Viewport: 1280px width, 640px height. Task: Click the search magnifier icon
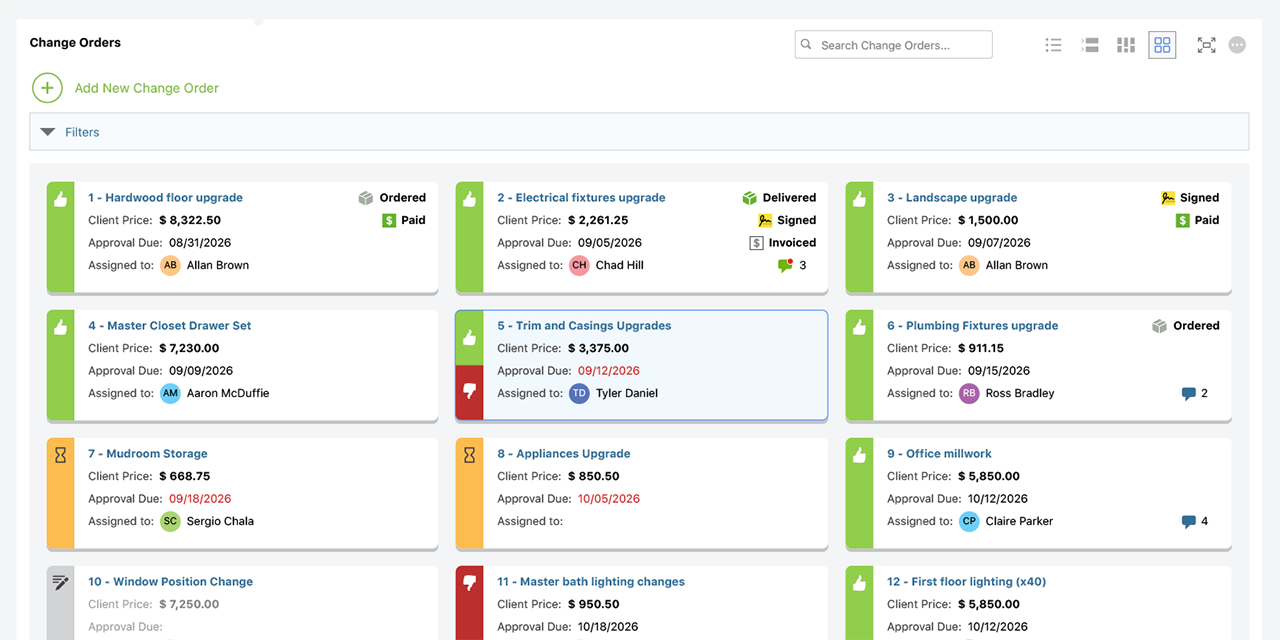coord(807,45)
